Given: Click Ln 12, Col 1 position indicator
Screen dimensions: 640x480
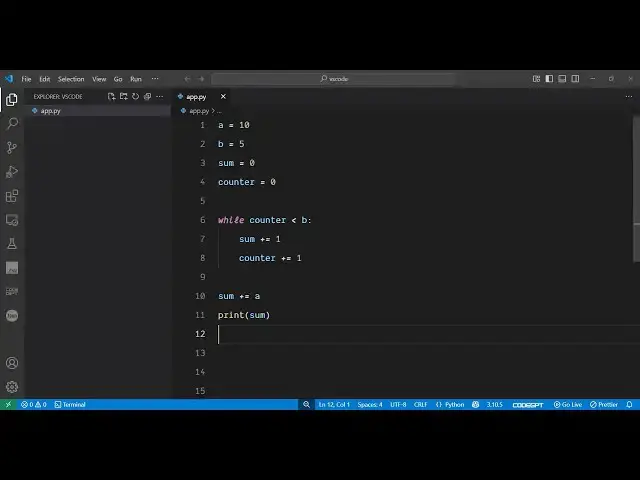Looking at the screenshot, I should click(334, 404).
